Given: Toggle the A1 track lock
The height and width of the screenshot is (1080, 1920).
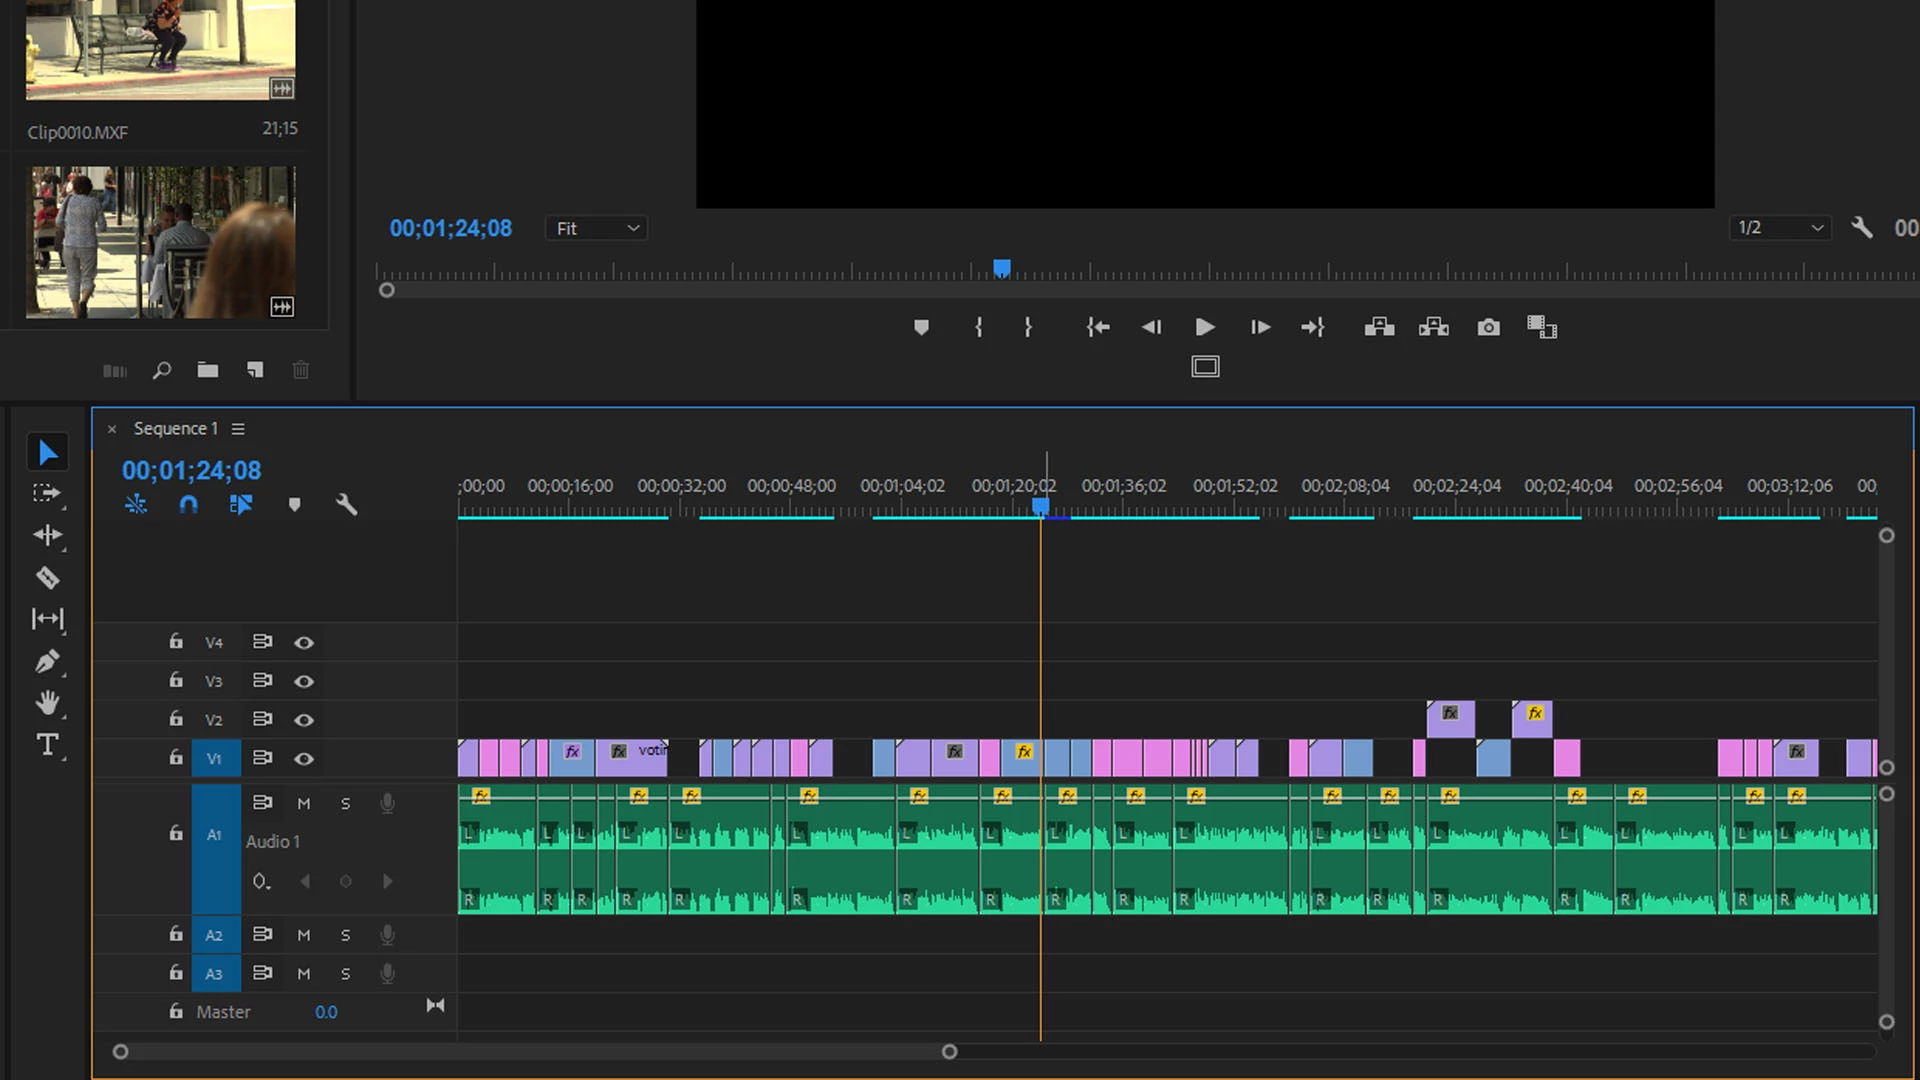Looking at the screenshot, I should pos(176,833).
